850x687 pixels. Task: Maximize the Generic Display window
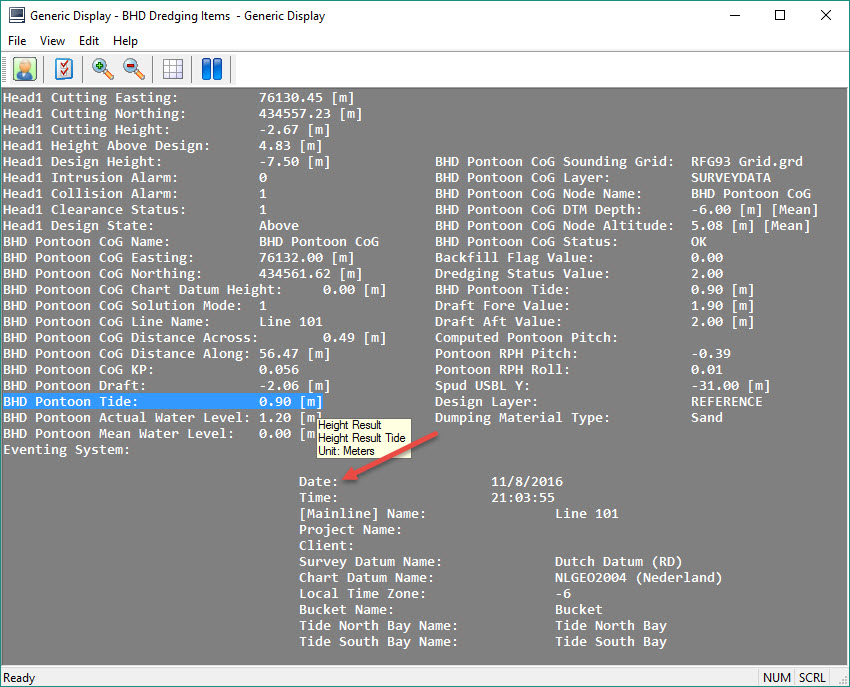[x=780, y=16]
